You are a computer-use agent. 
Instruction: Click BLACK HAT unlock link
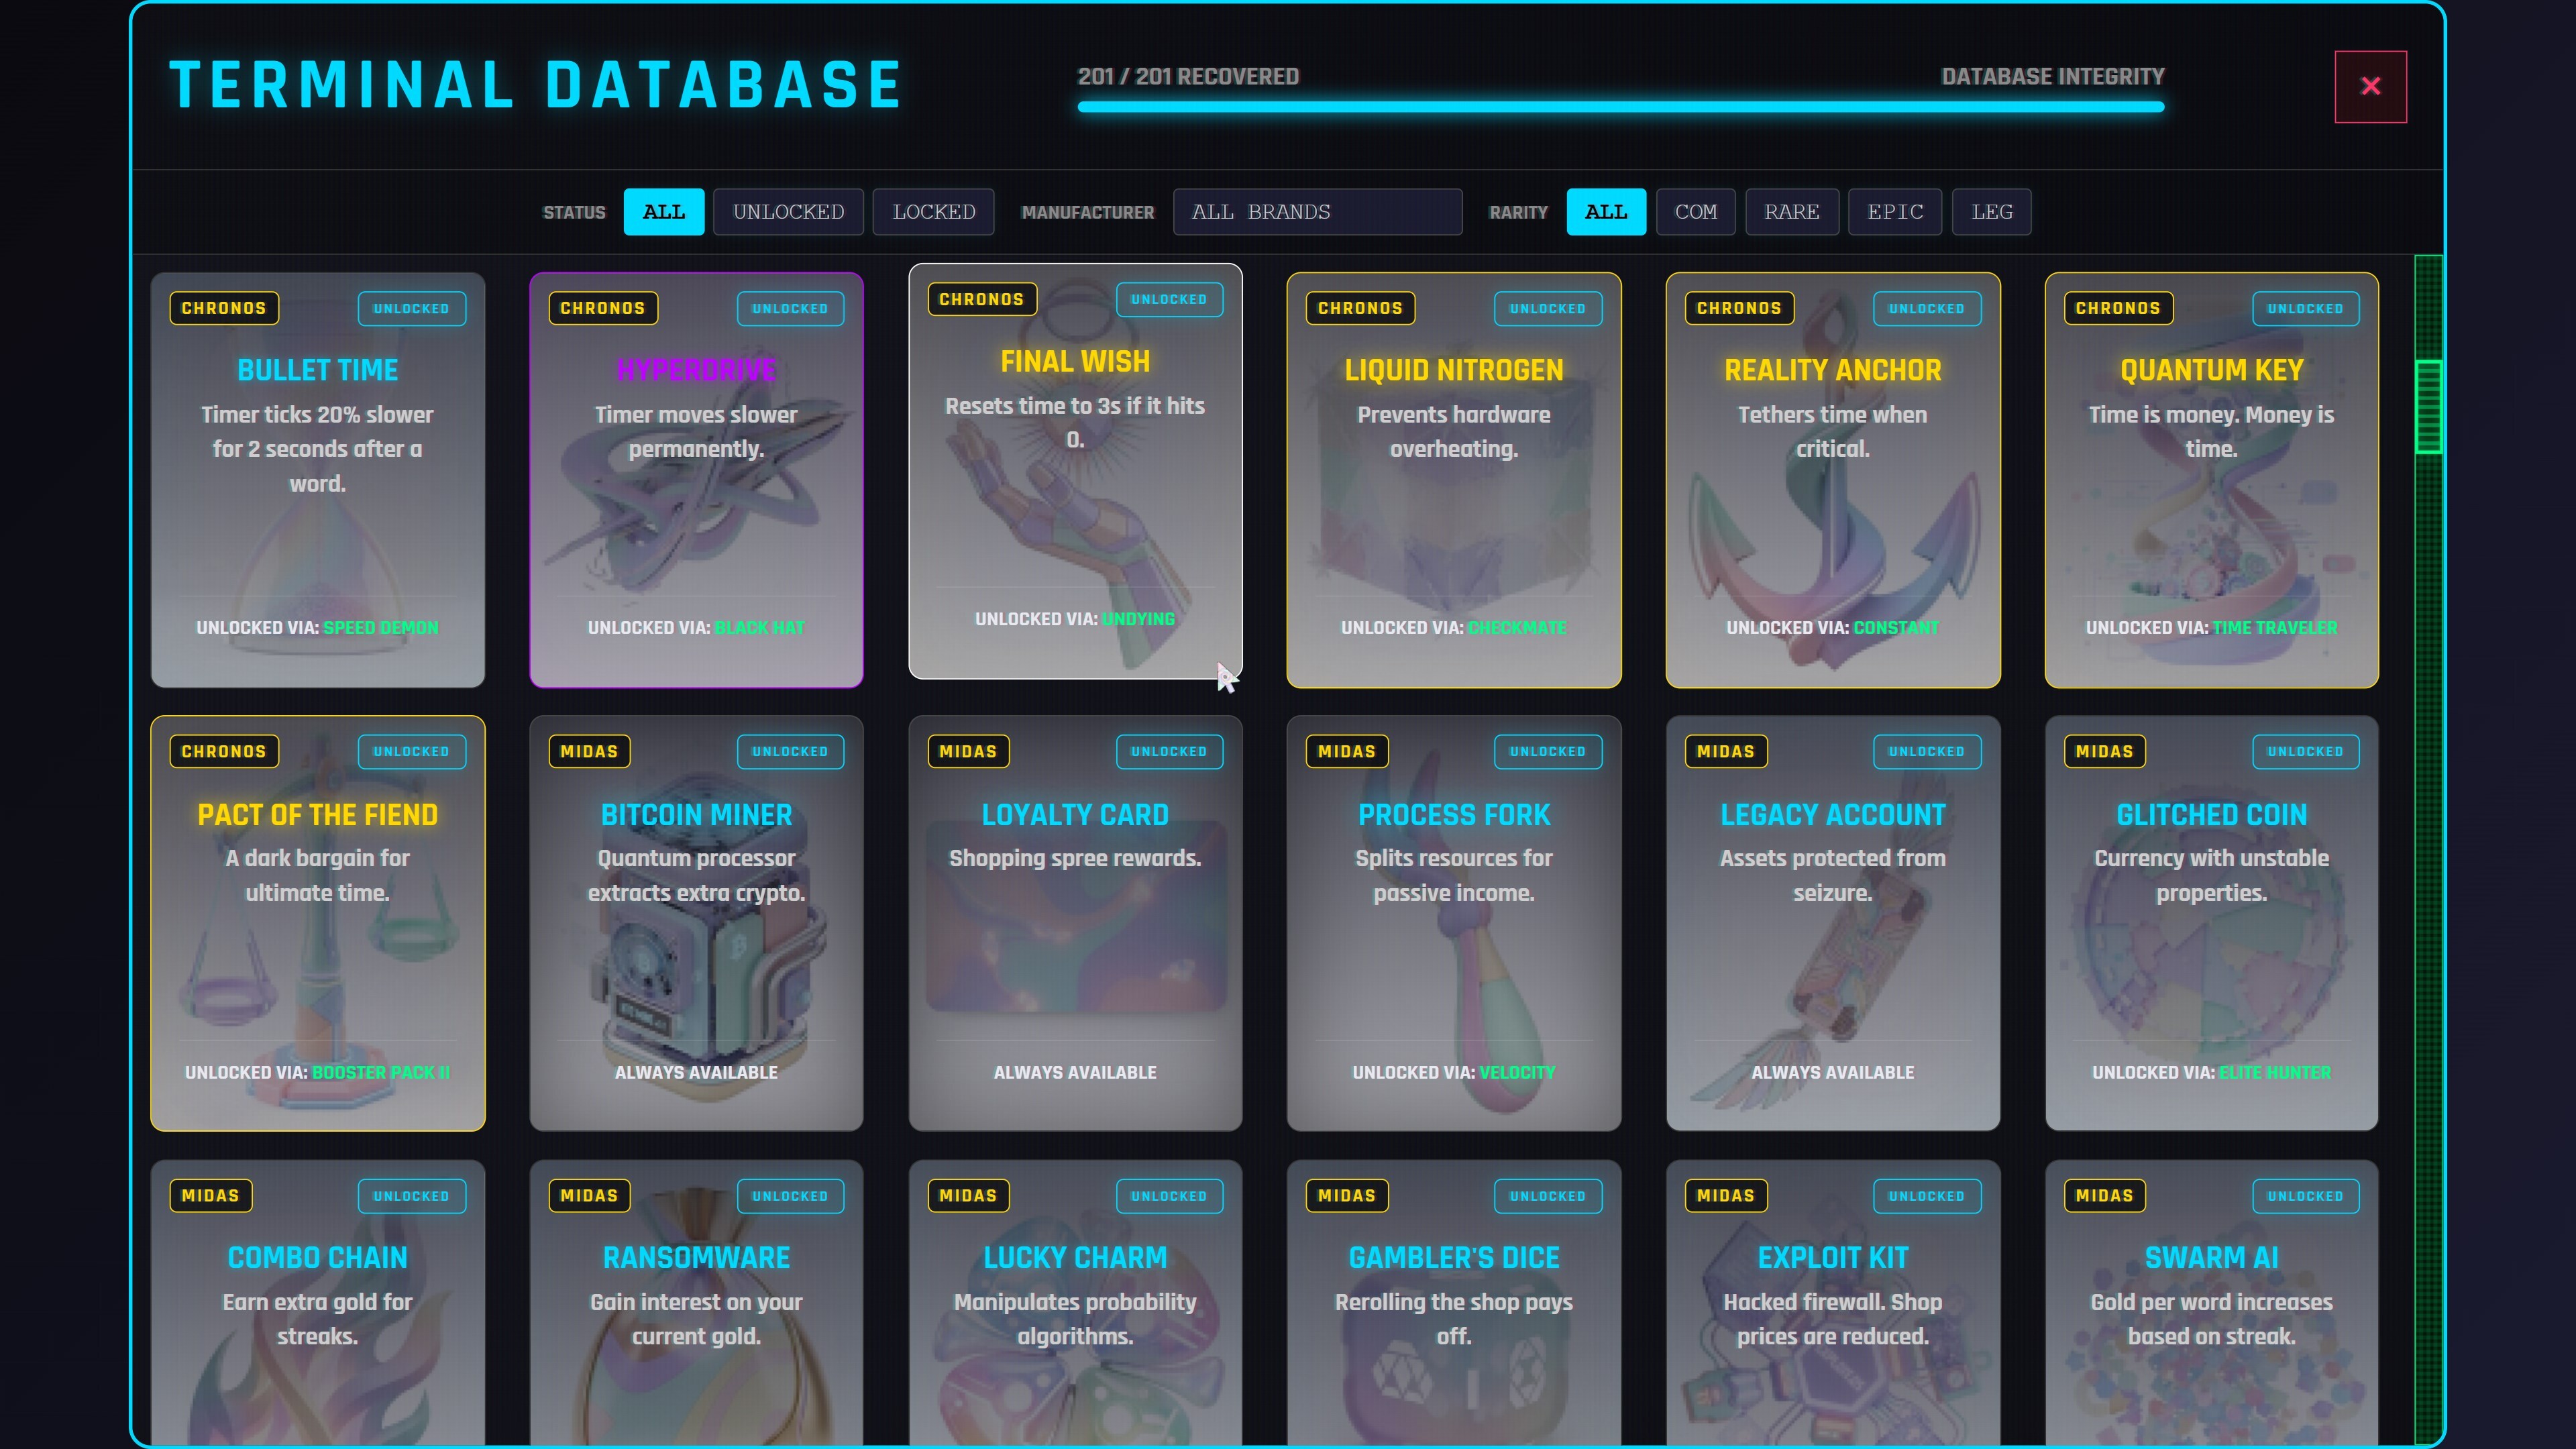click(760, 628)
